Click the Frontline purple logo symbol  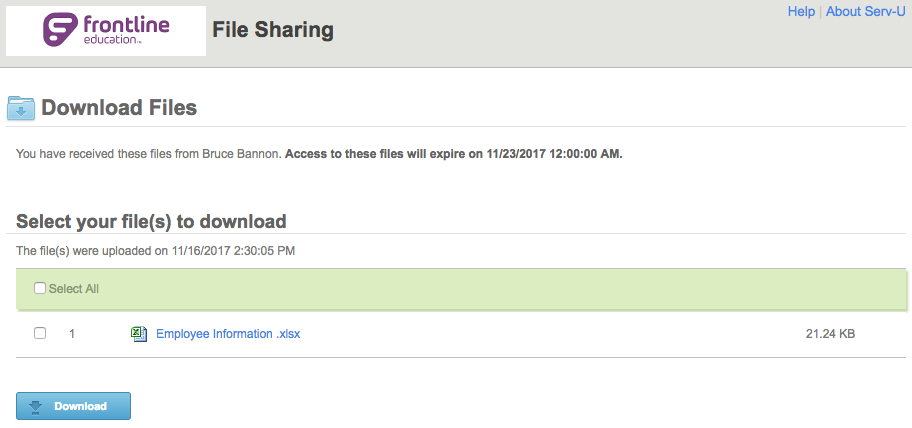click(60, 29)
